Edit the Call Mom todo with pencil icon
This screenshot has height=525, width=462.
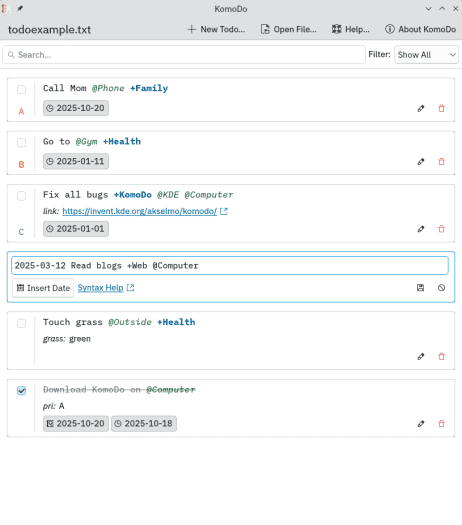(x=421, y=108)
